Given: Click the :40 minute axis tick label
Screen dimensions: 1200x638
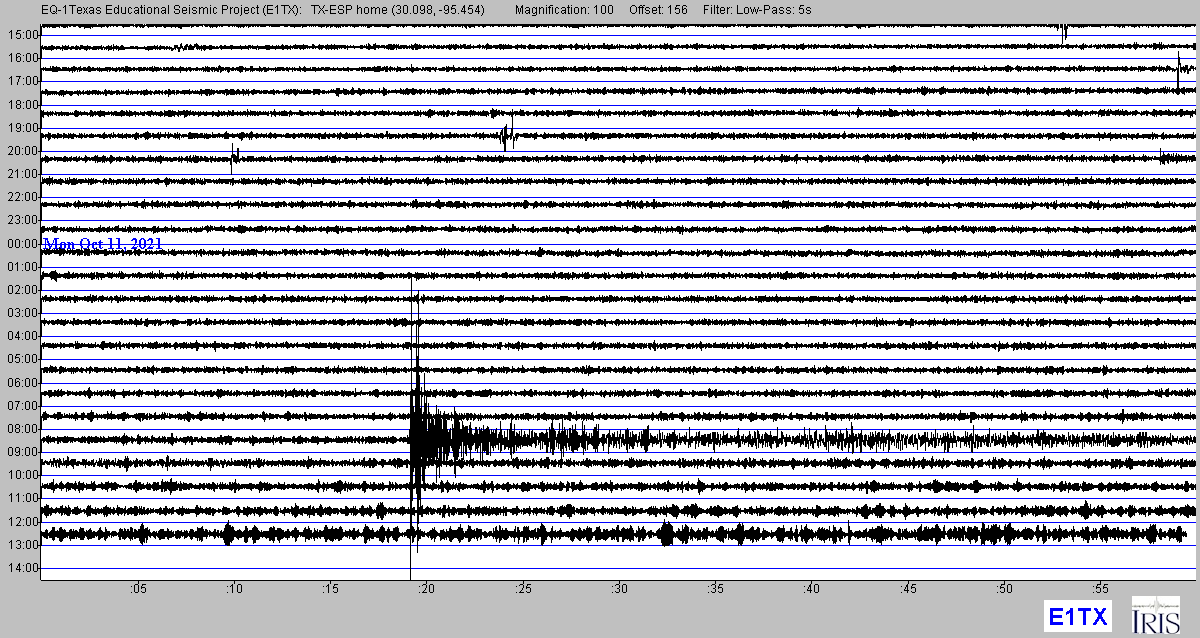Looking at the screenshot, I should point(813,588).
